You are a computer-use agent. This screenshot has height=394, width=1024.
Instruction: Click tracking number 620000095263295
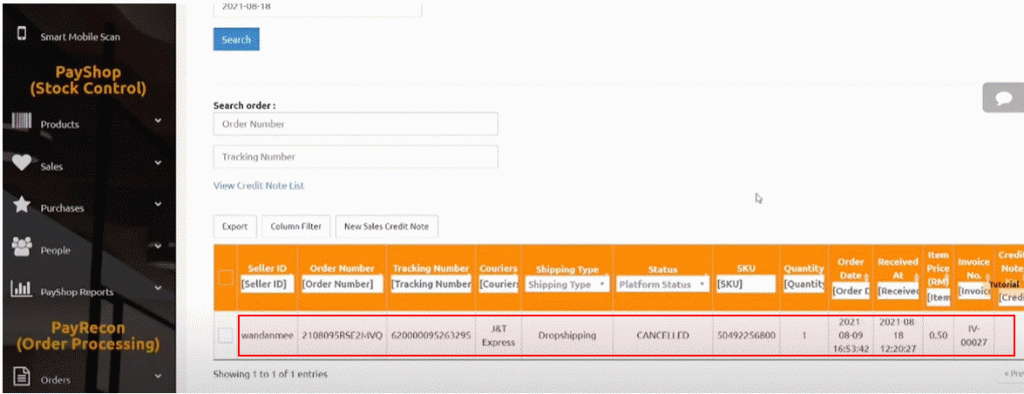point(430,335)
